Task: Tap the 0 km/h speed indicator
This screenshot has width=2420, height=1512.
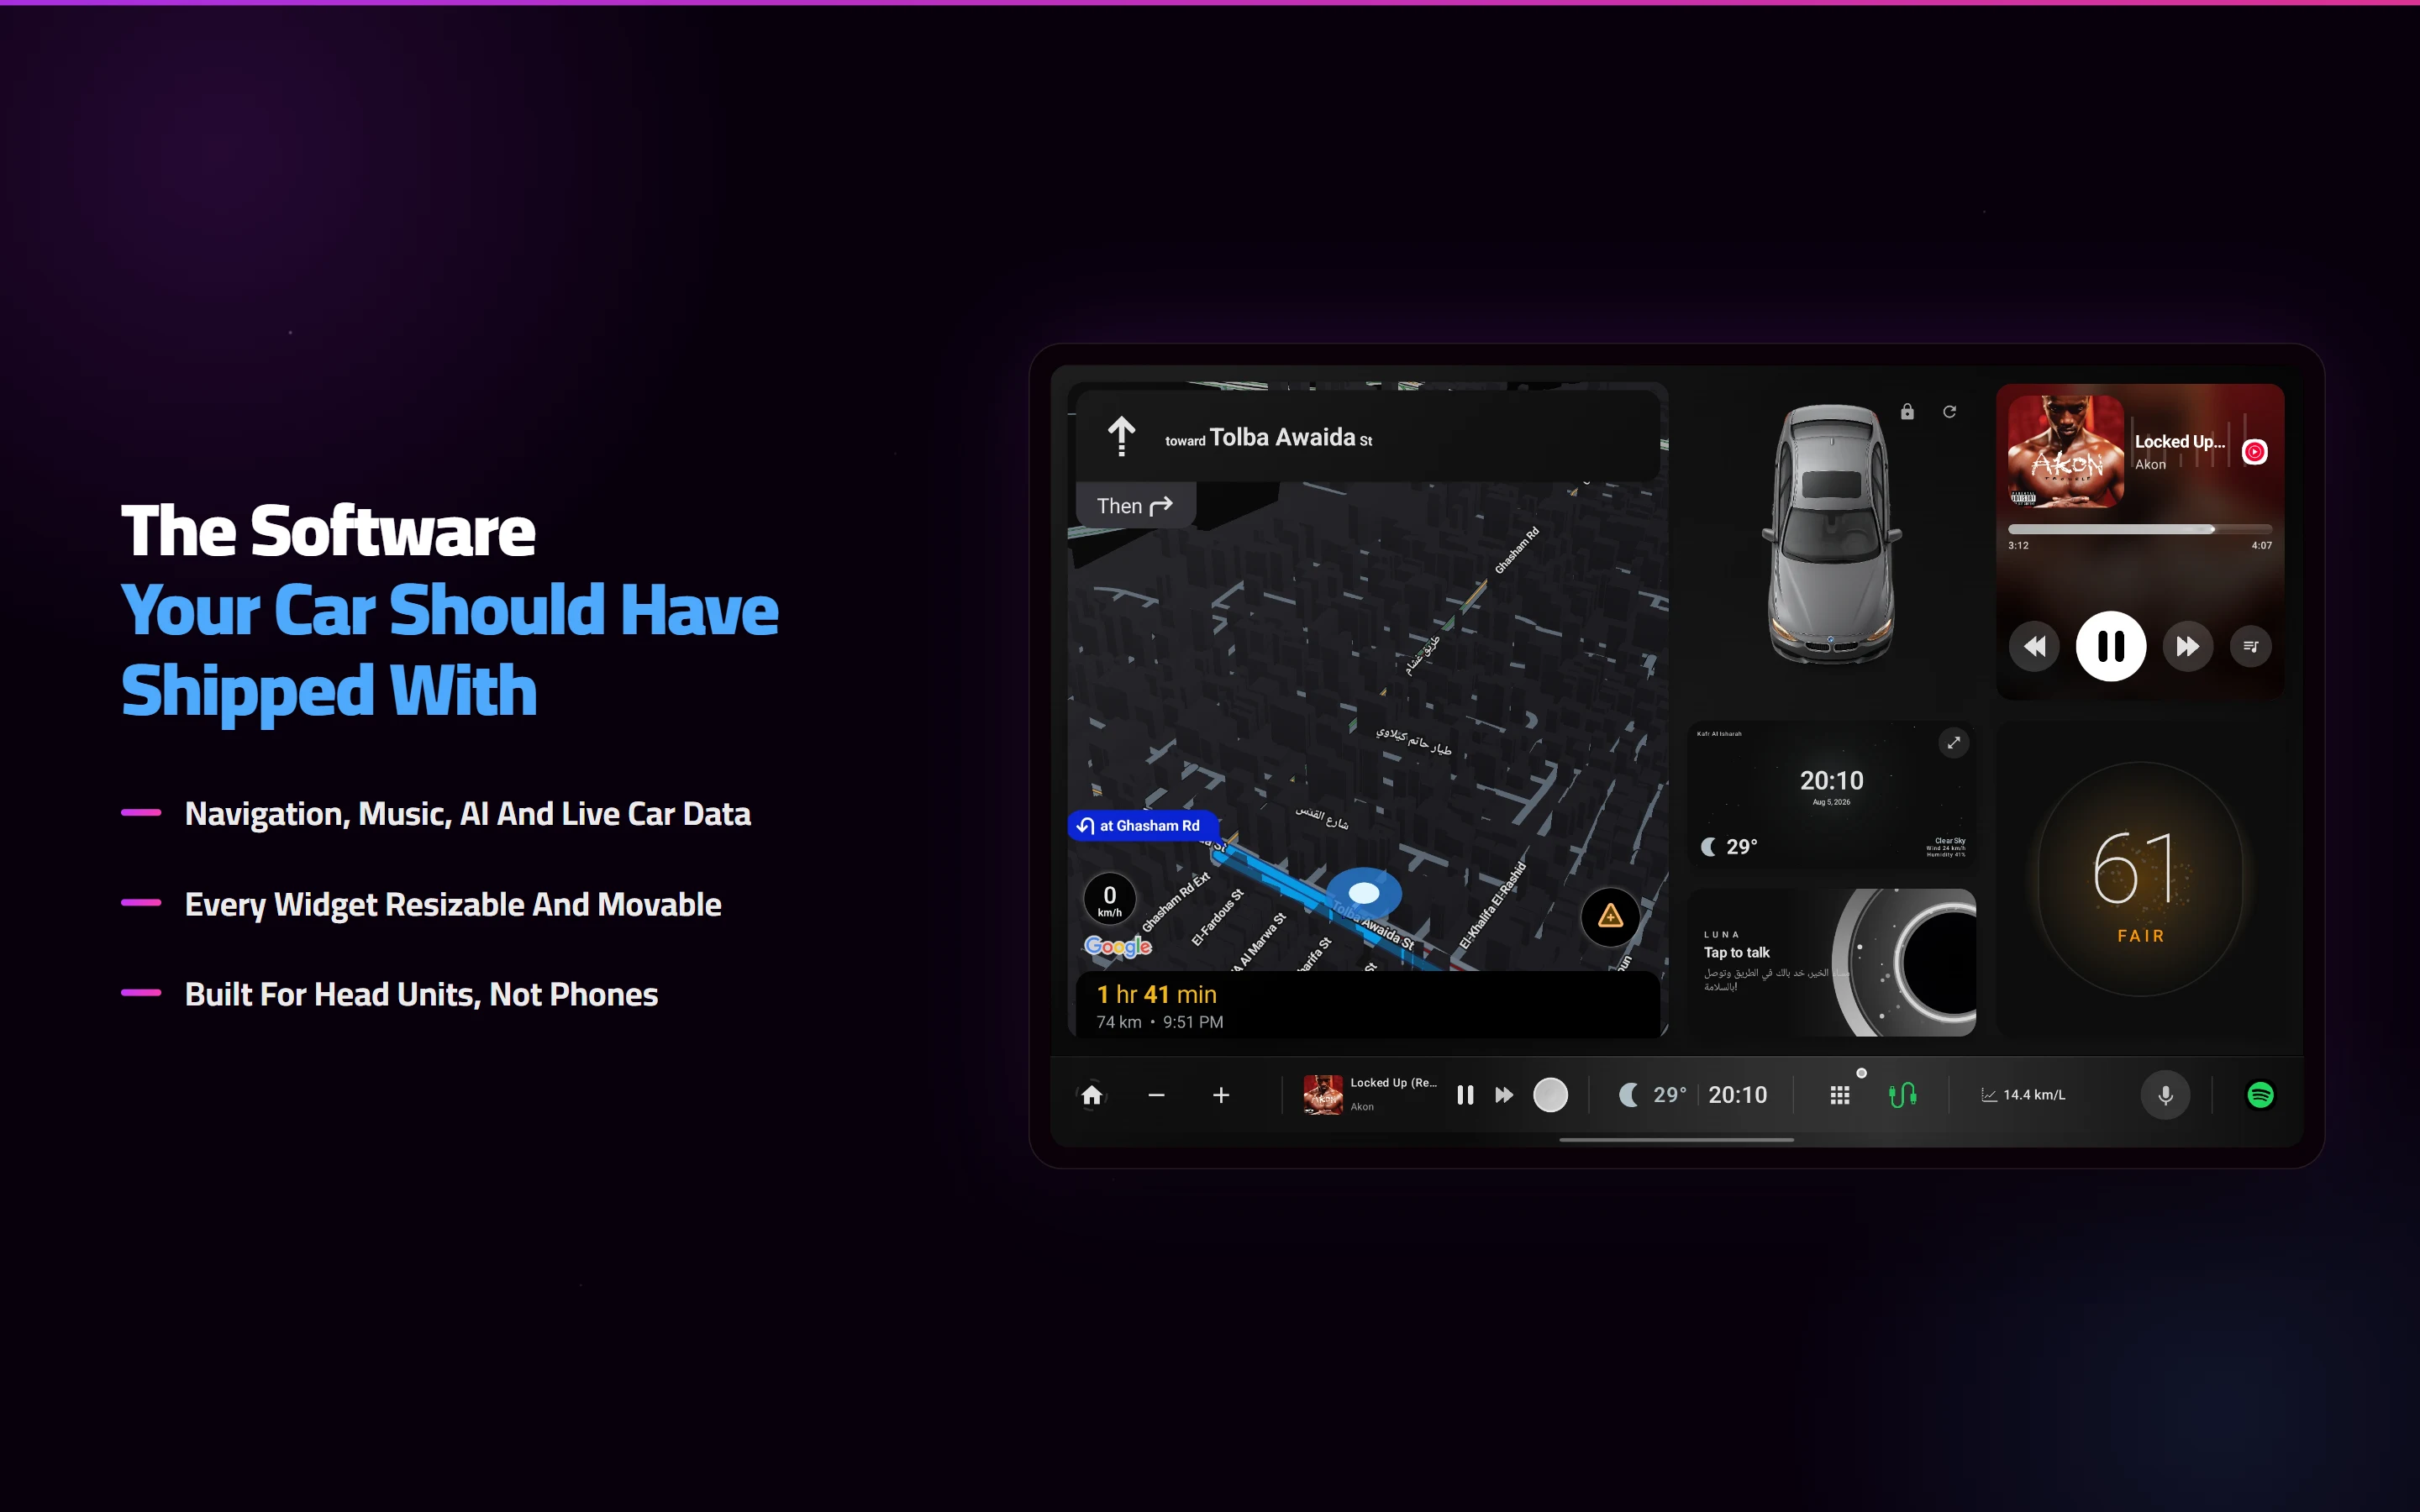Action: pyautogui.click(x=1109, y=900)
